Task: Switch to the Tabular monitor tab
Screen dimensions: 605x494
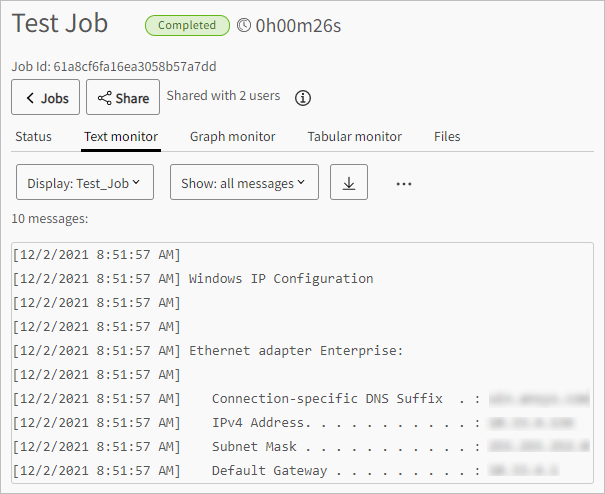Action: (x=355, y=136)
